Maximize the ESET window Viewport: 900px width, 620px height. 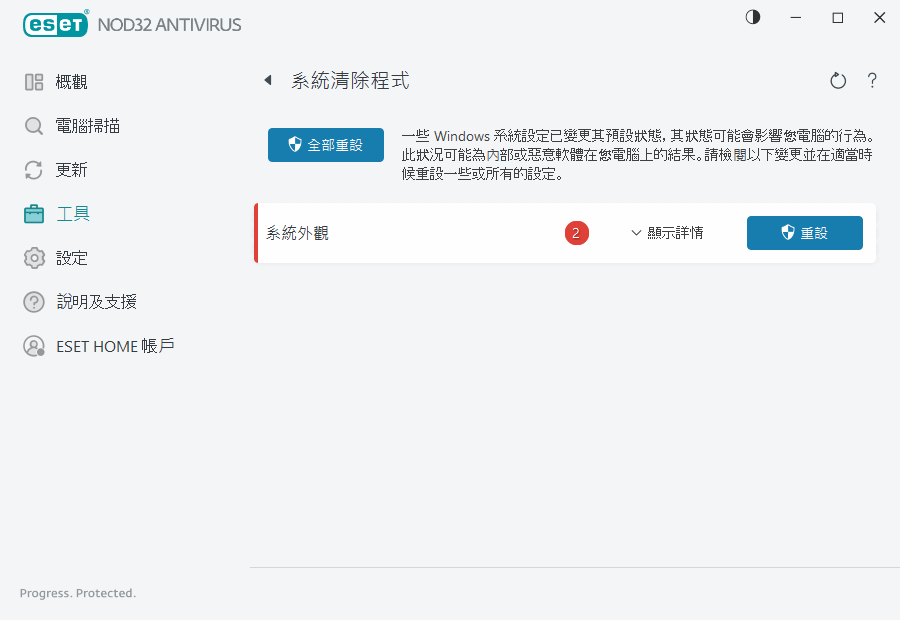(x=837, y=17)
